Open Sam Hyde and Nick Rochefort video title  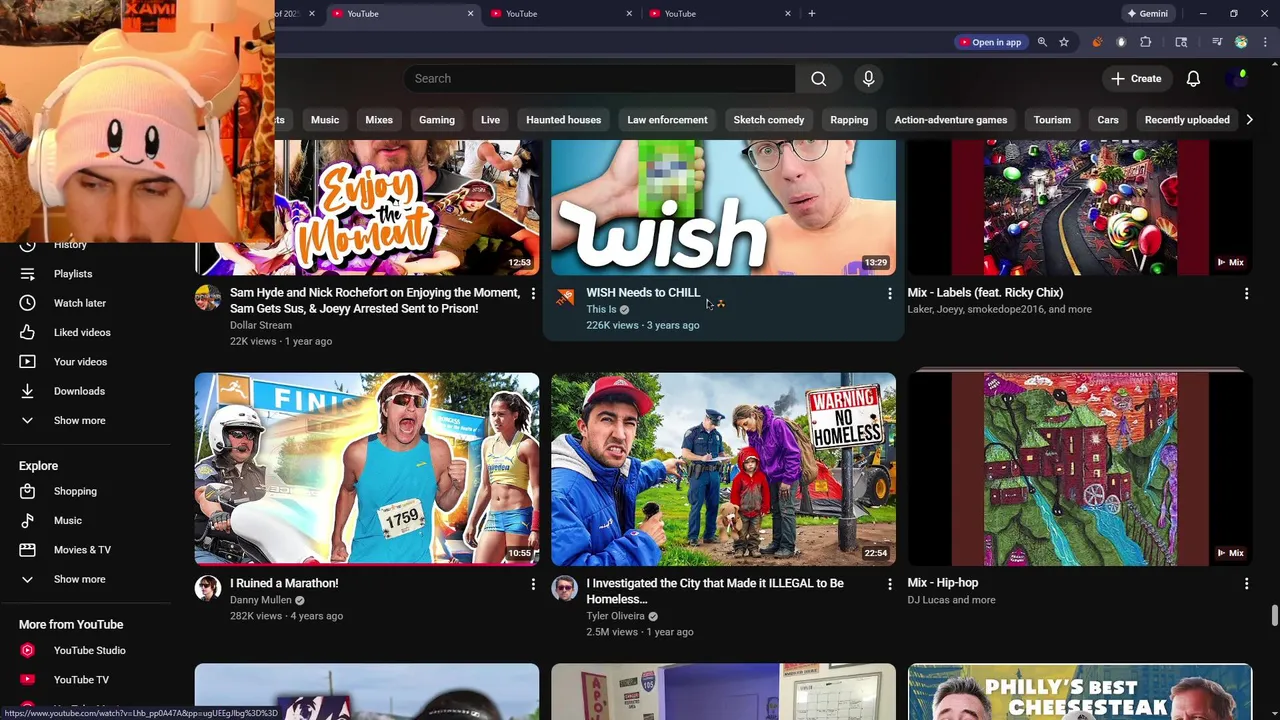(375, 300)
